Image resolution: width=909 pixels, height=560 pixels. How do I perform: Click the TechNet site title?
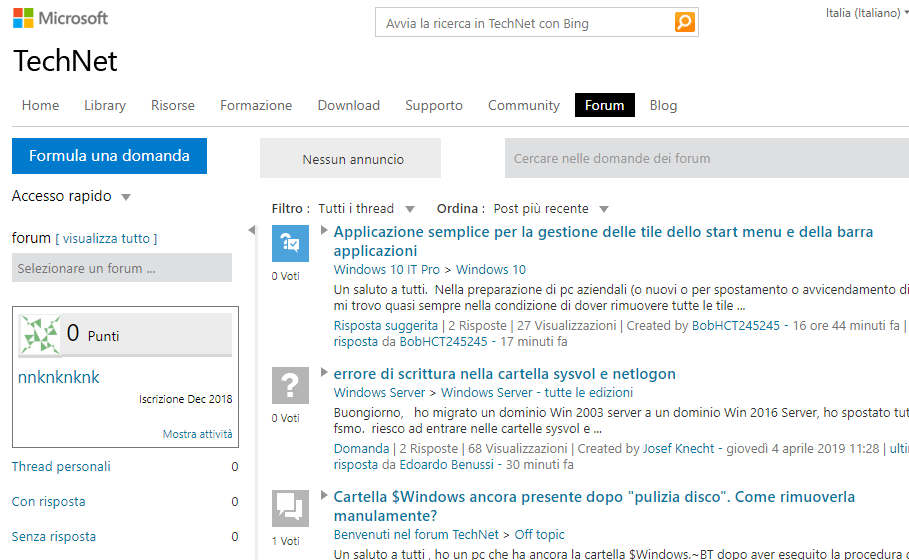pos(66,61)
